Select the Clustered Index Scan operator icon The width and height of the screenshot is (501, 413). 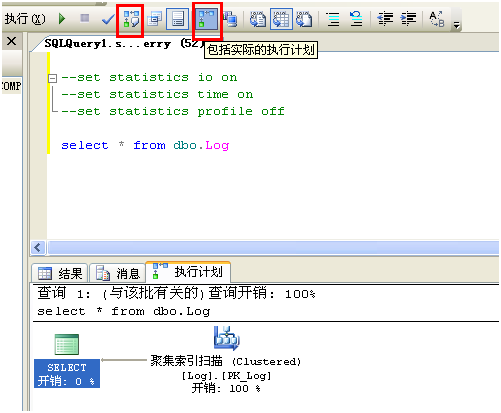point(227,338)
